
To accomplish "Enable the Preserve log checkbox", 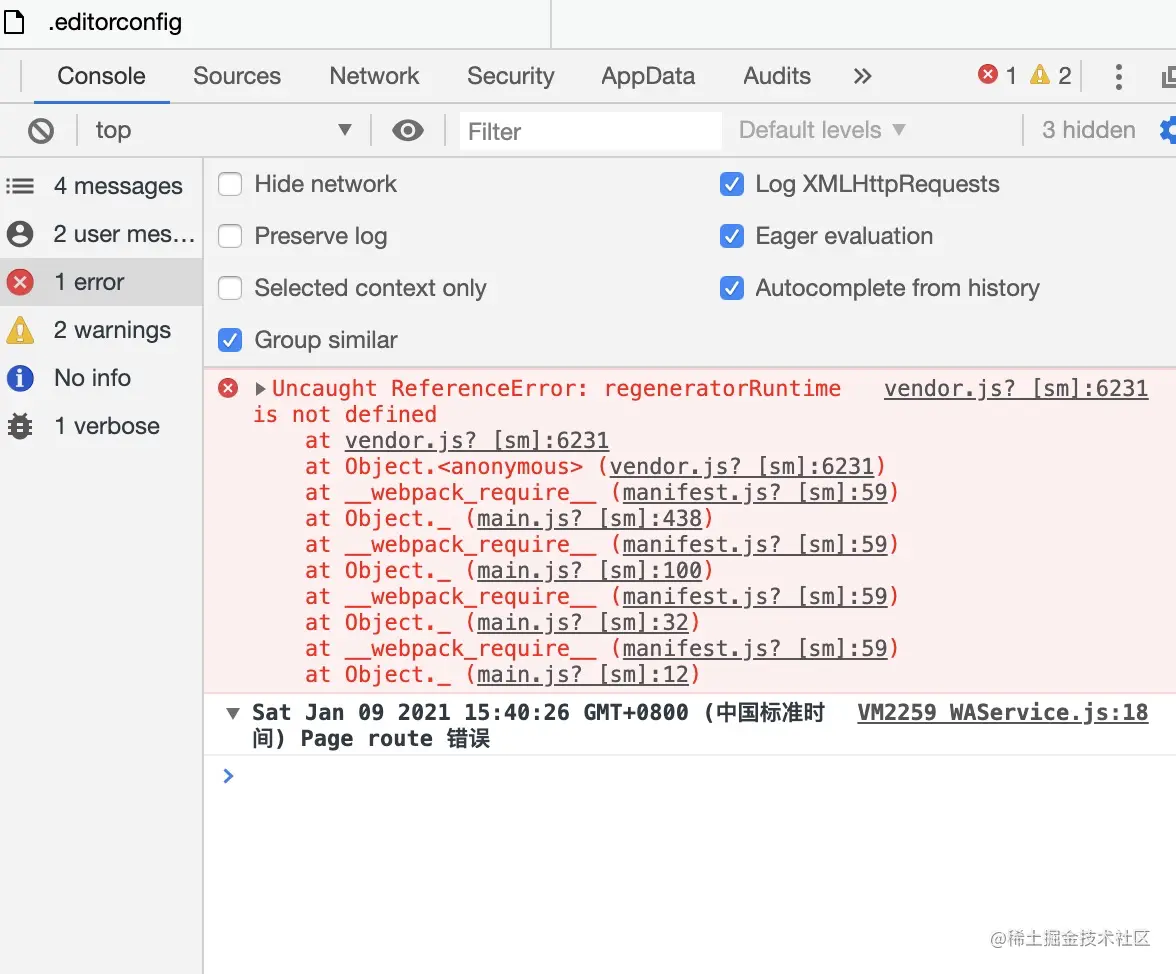I will click(230, 237).
